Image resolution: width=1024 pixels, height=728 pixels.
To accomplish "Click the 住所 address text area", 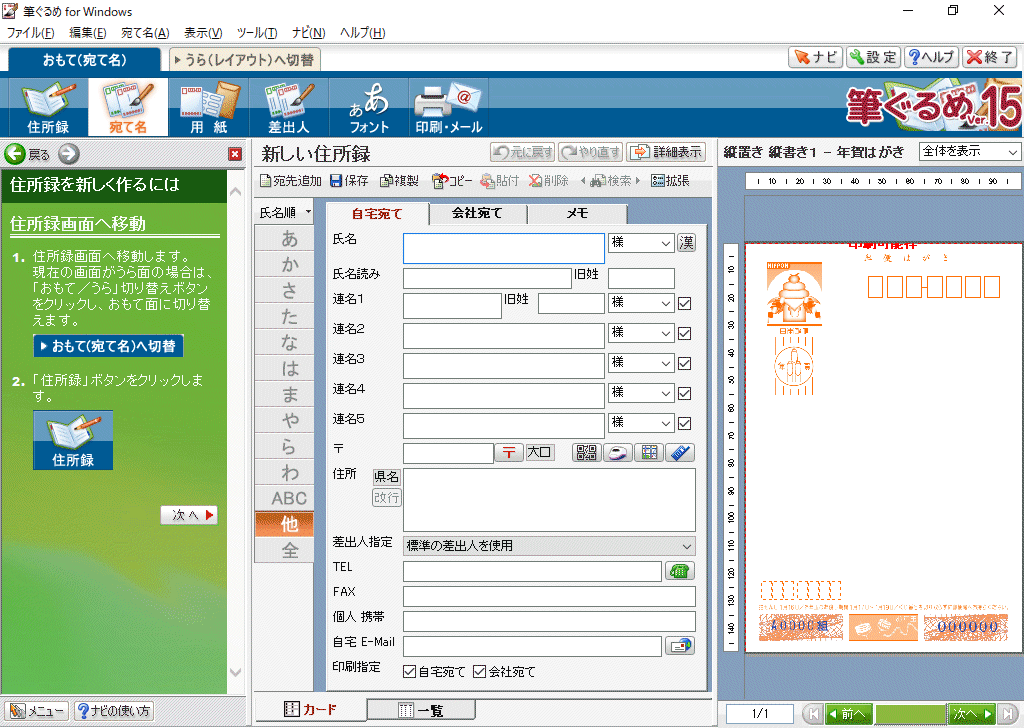I will coord(549,500).
